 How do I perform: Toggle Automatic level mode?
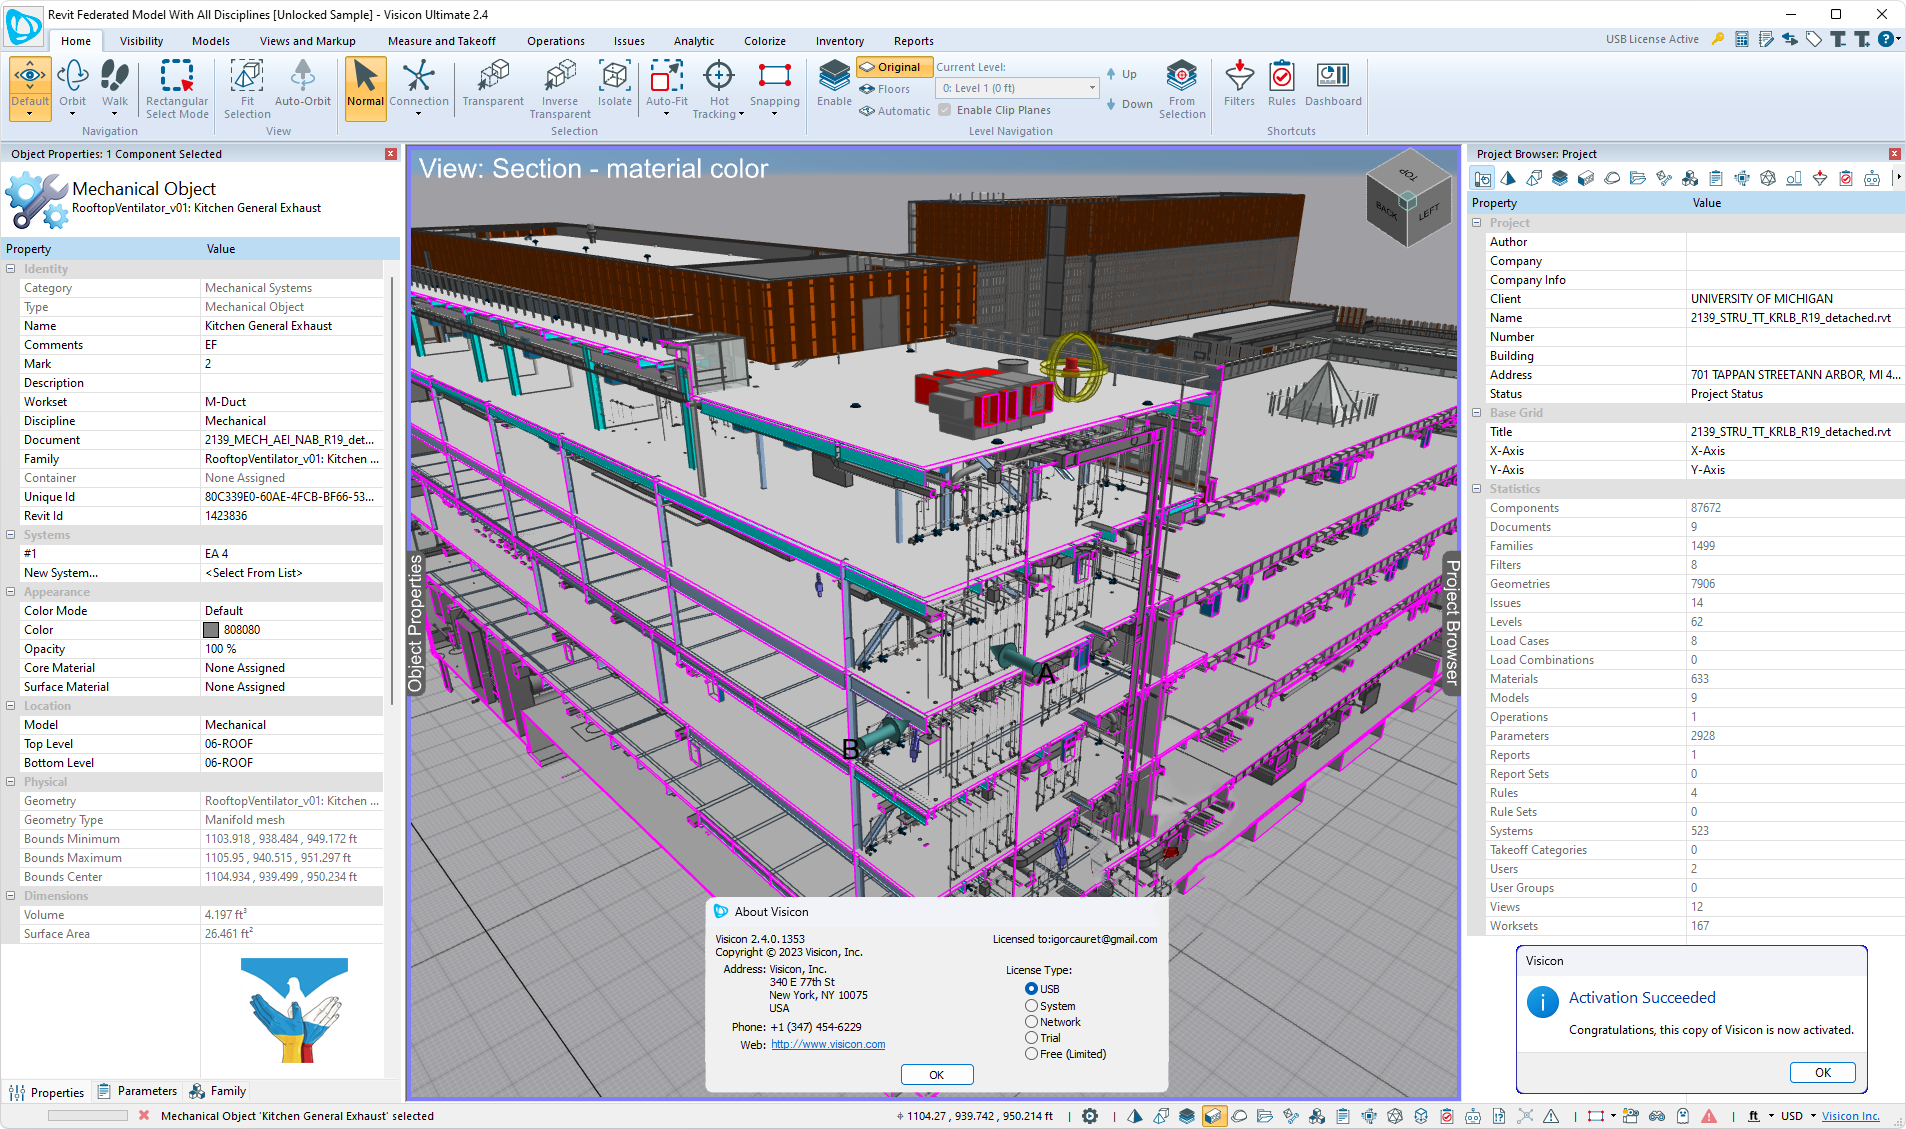[895, 111]
